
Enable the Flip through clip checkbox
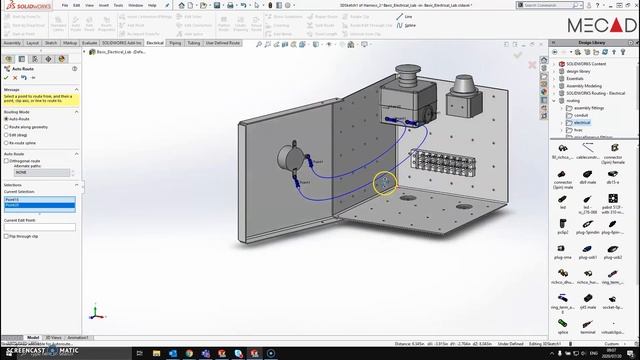[x=6, y=236]
